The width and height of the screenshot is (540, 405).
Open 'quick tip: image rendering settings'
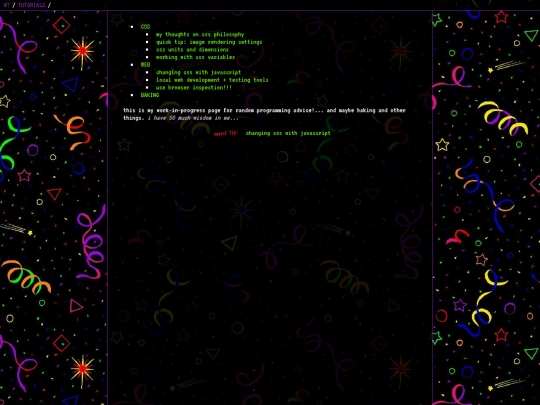209,42
